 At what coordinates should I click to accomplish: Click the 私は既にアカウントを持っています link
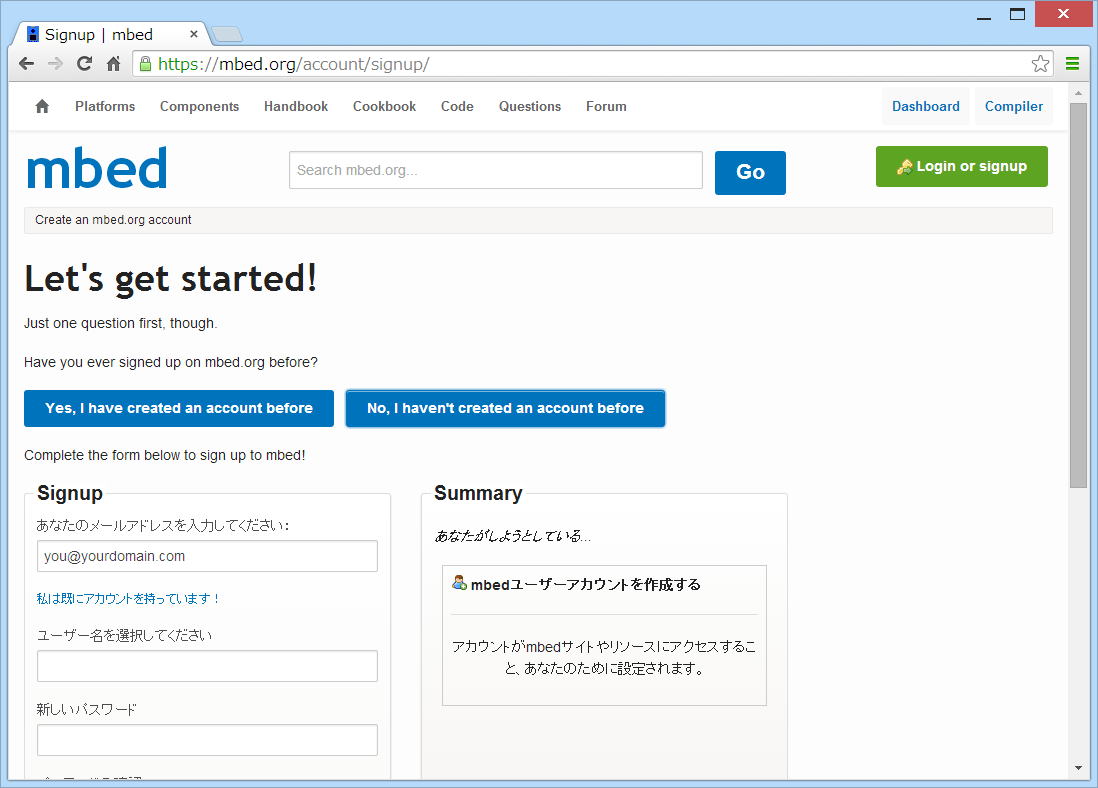coord(128,598)
